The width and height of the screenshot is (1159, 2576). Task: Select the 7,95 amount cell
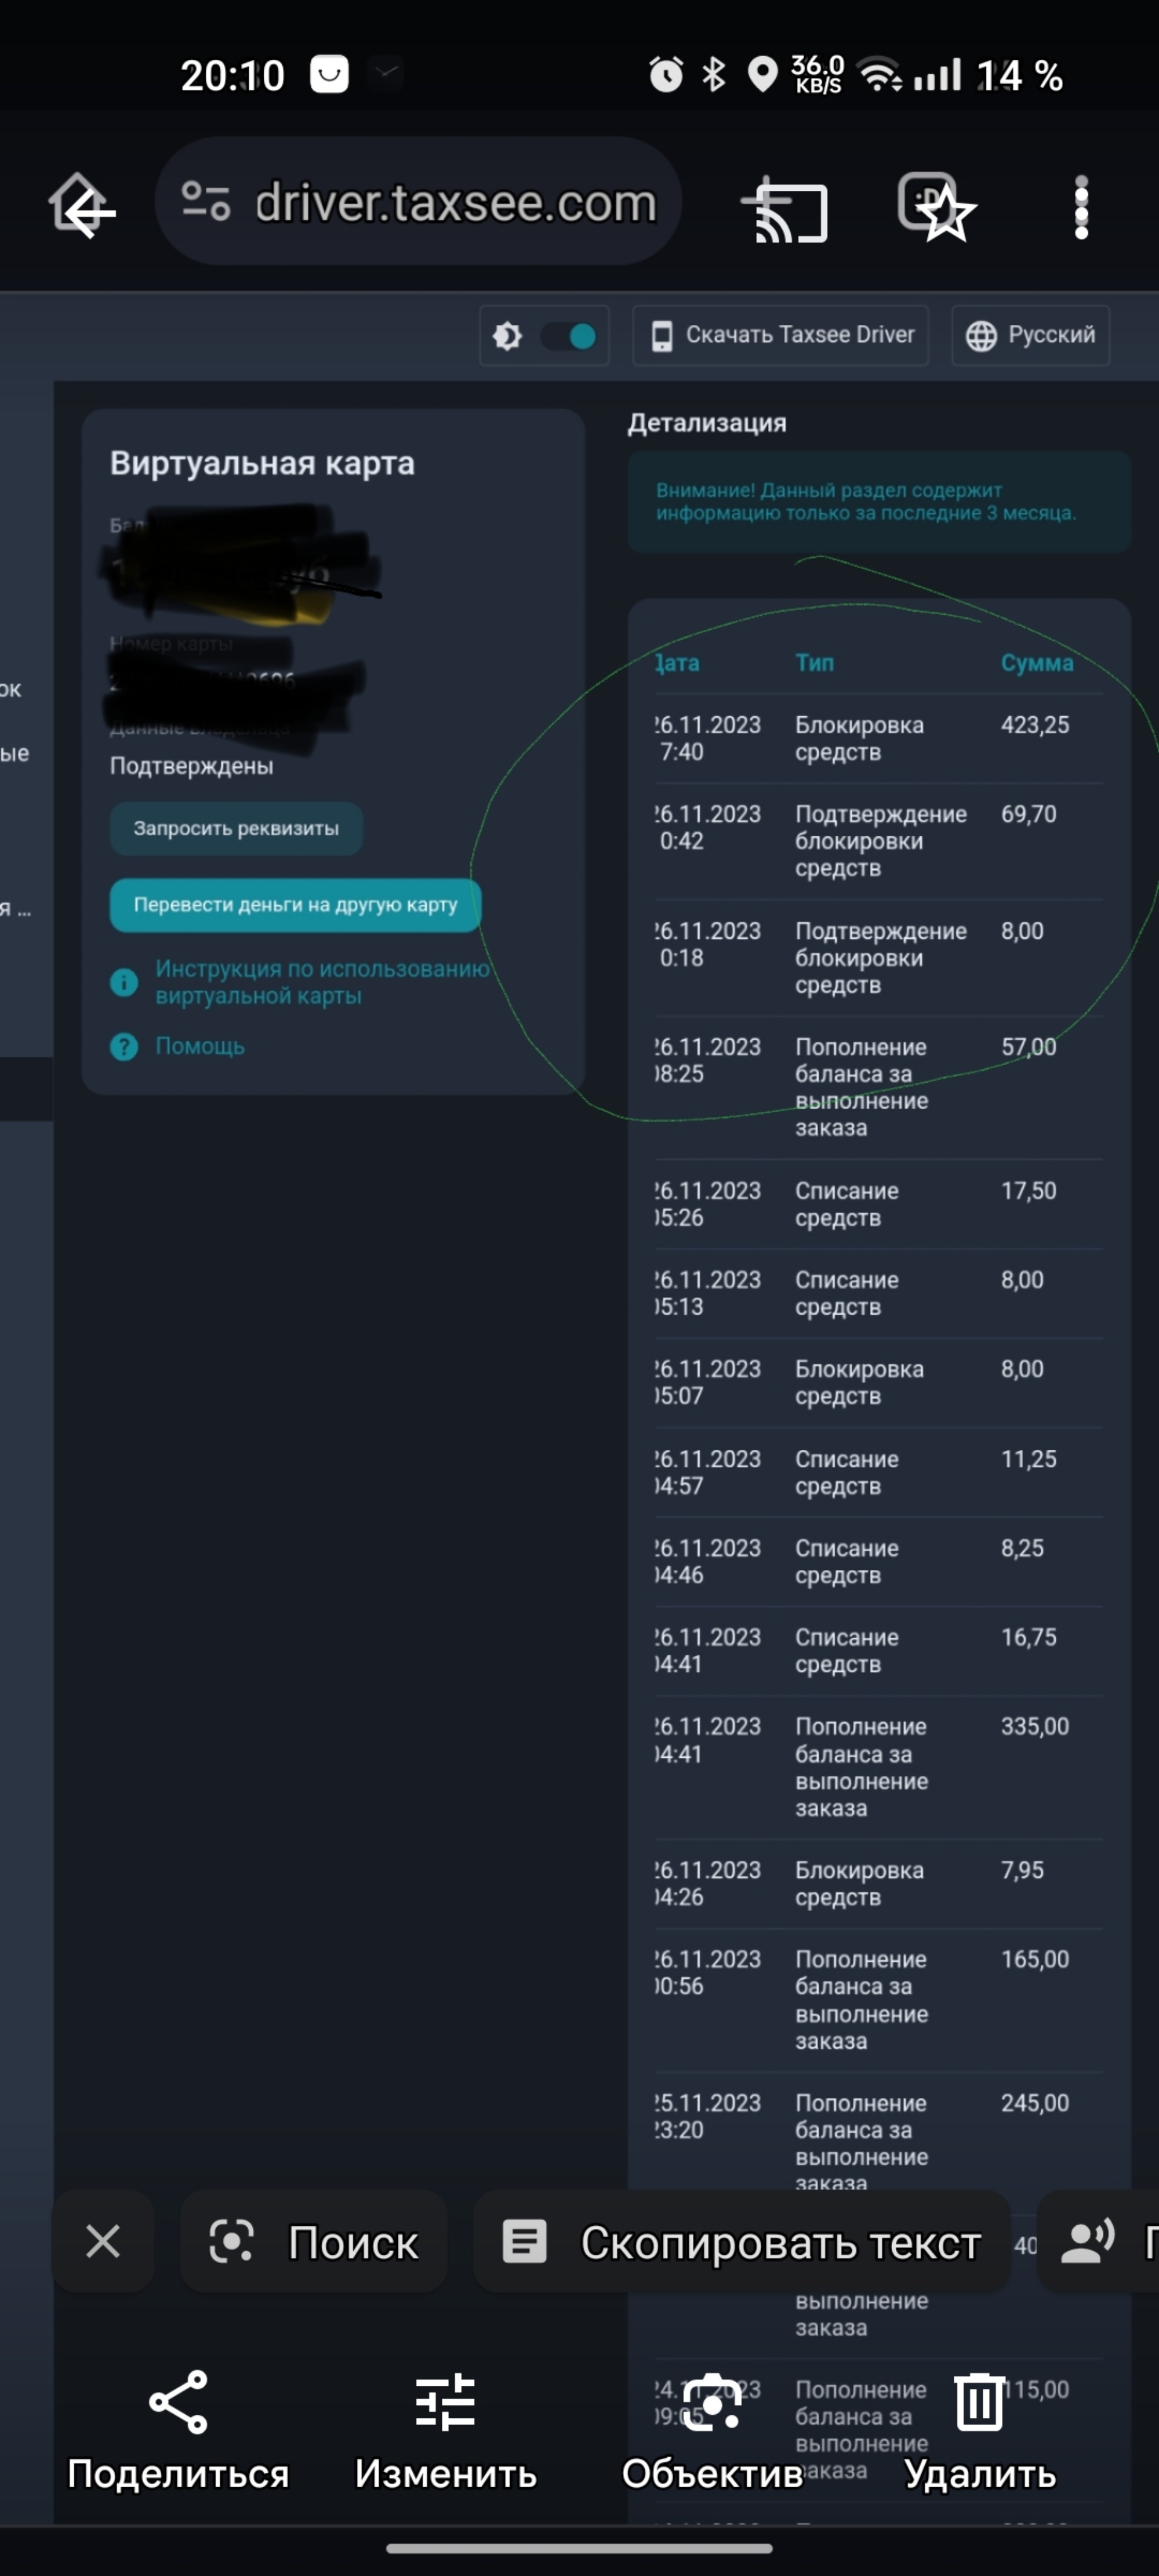click(1022, 1870)
